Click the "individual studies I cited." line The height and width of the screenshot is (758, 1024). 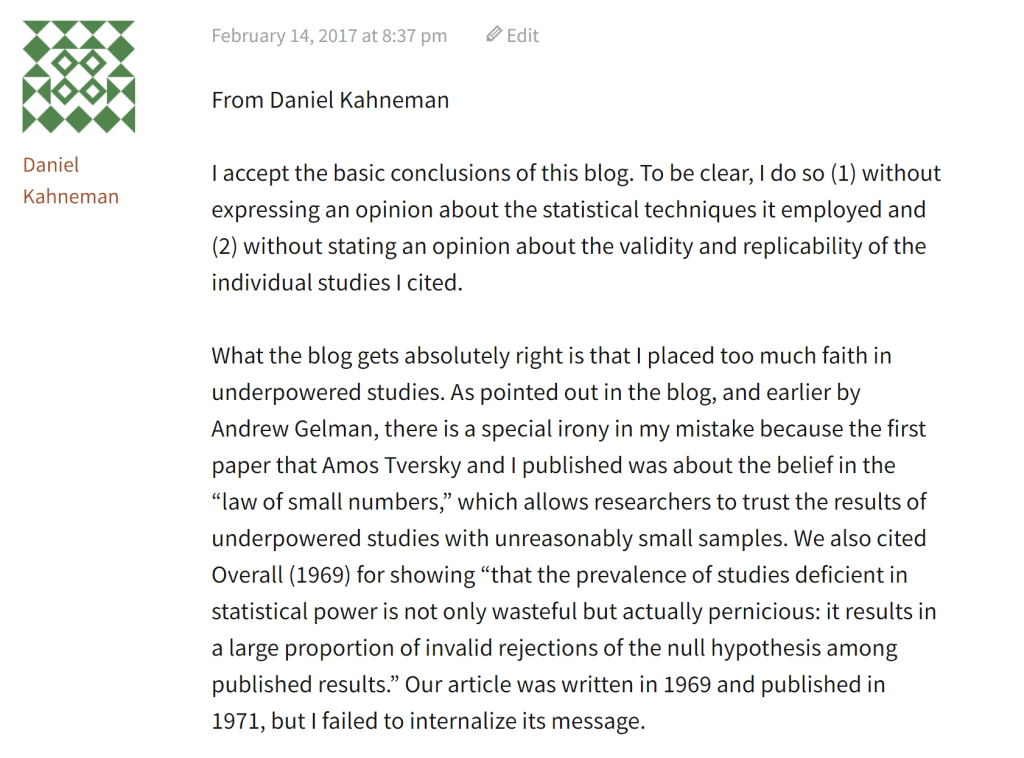point(337,283)
